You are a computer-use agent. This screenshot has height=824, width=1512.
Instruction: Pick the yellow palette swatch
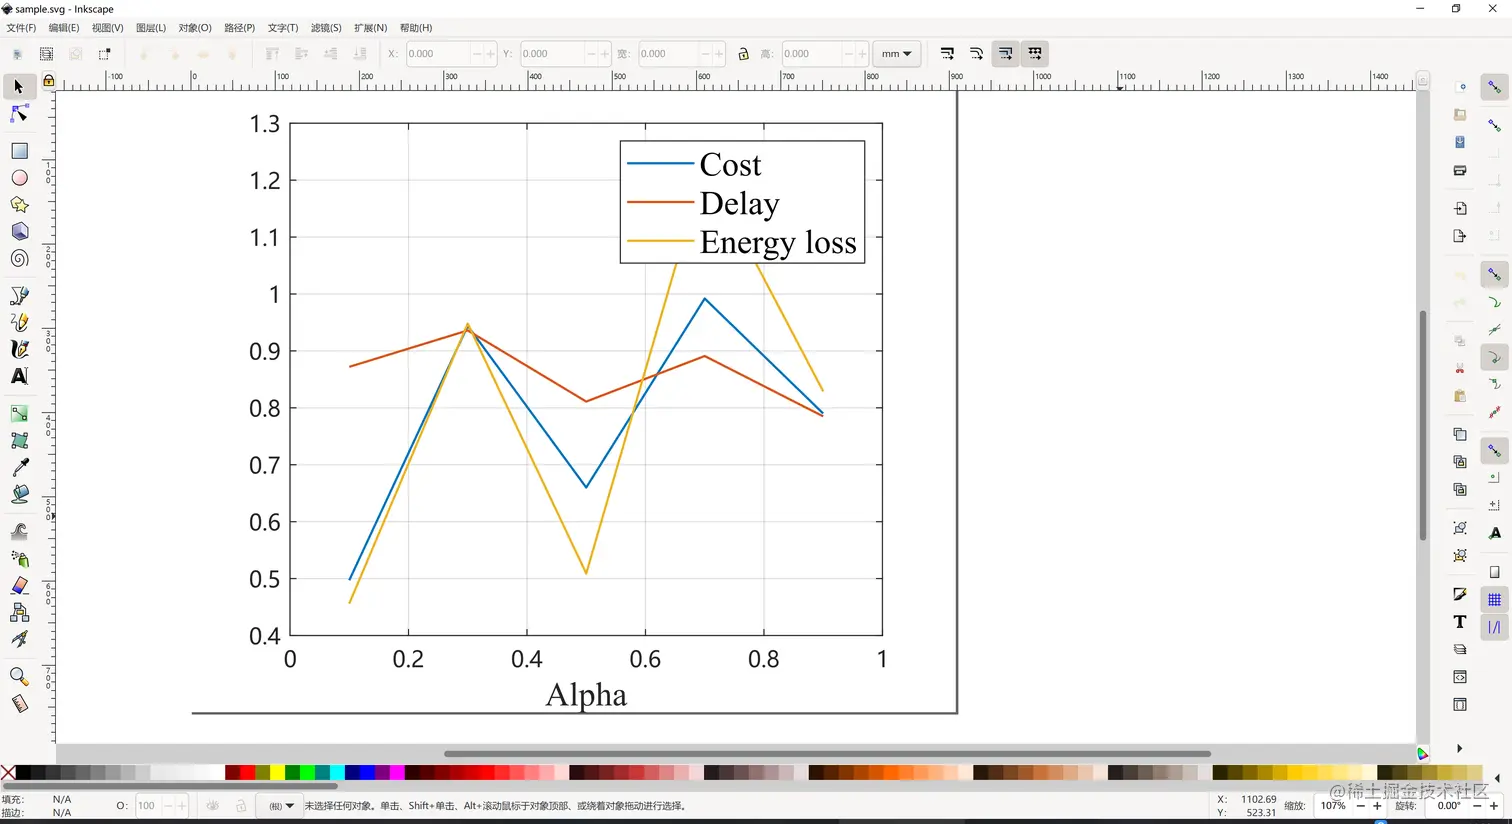277,773
